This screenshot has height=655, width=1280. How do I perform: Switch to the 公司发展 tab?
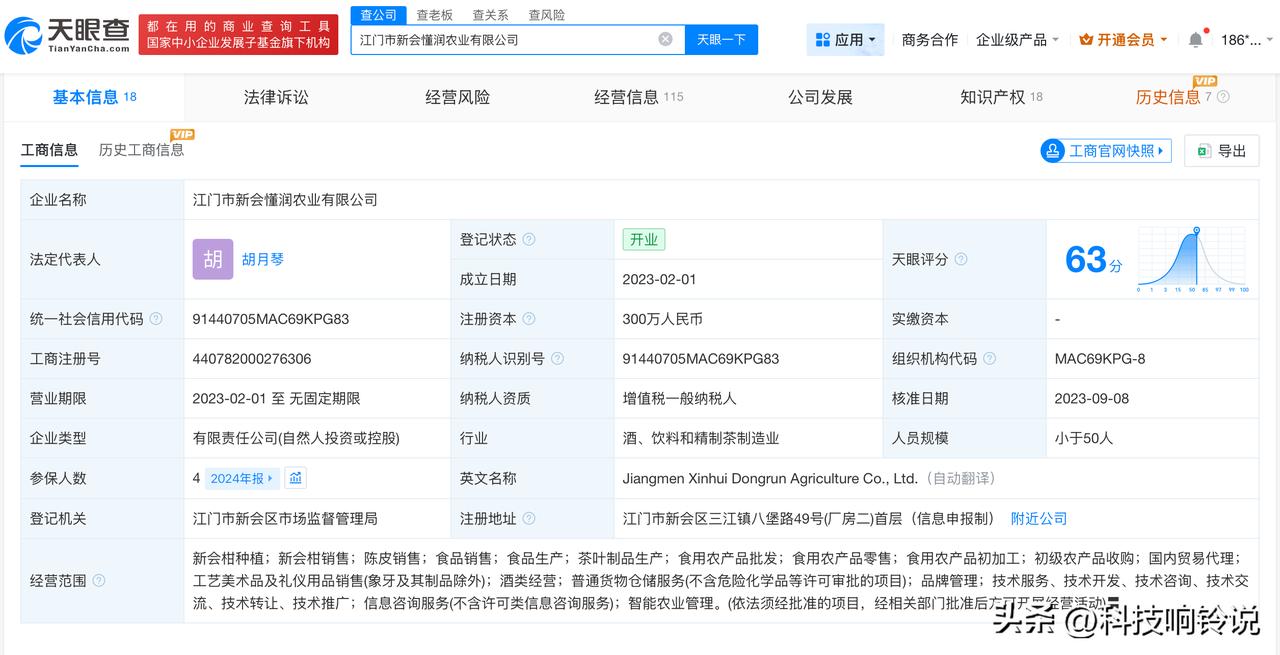tap(820, 97)
